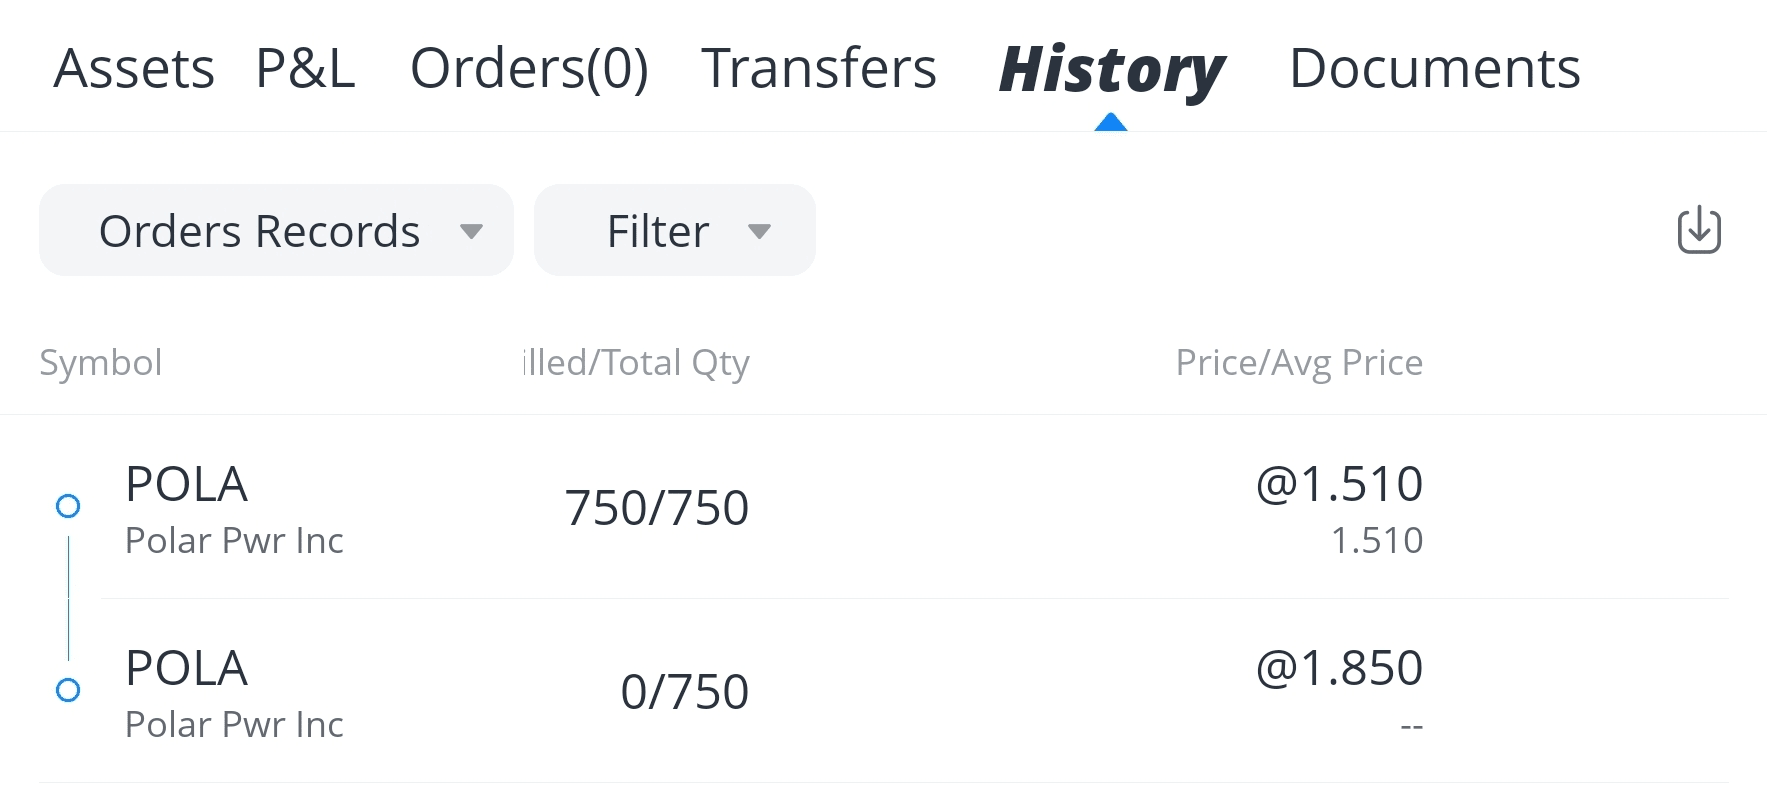Open the POLA order filled 750/750
Screen dimensions: 1767x797
click(235, 508)
